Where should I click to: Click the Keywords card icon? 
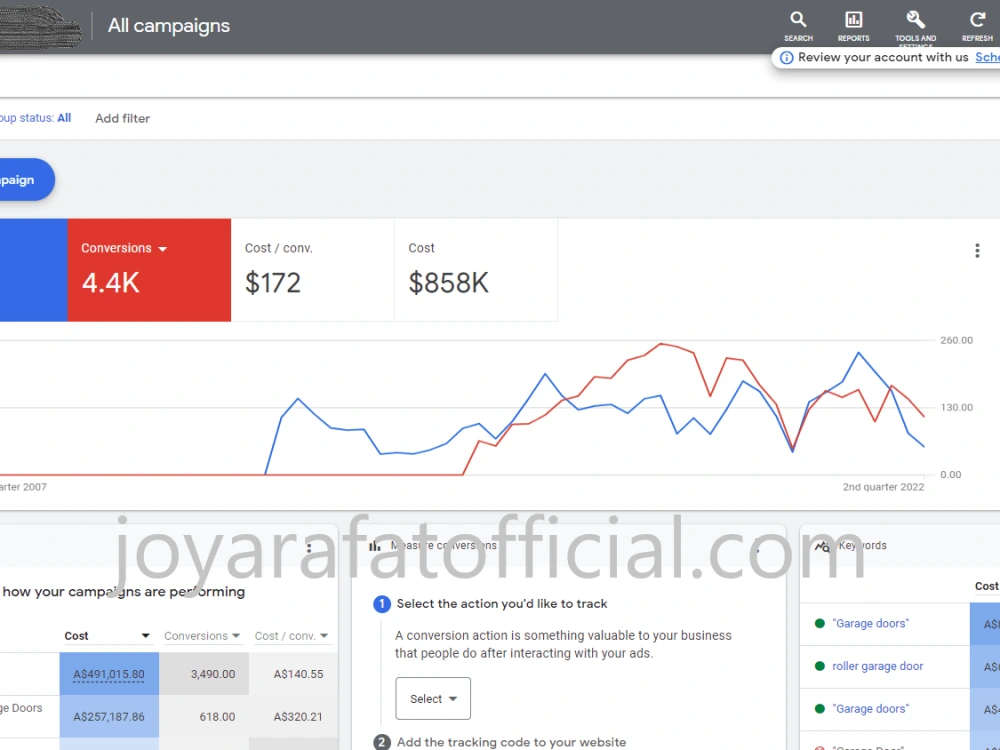[x=822, y=546]
